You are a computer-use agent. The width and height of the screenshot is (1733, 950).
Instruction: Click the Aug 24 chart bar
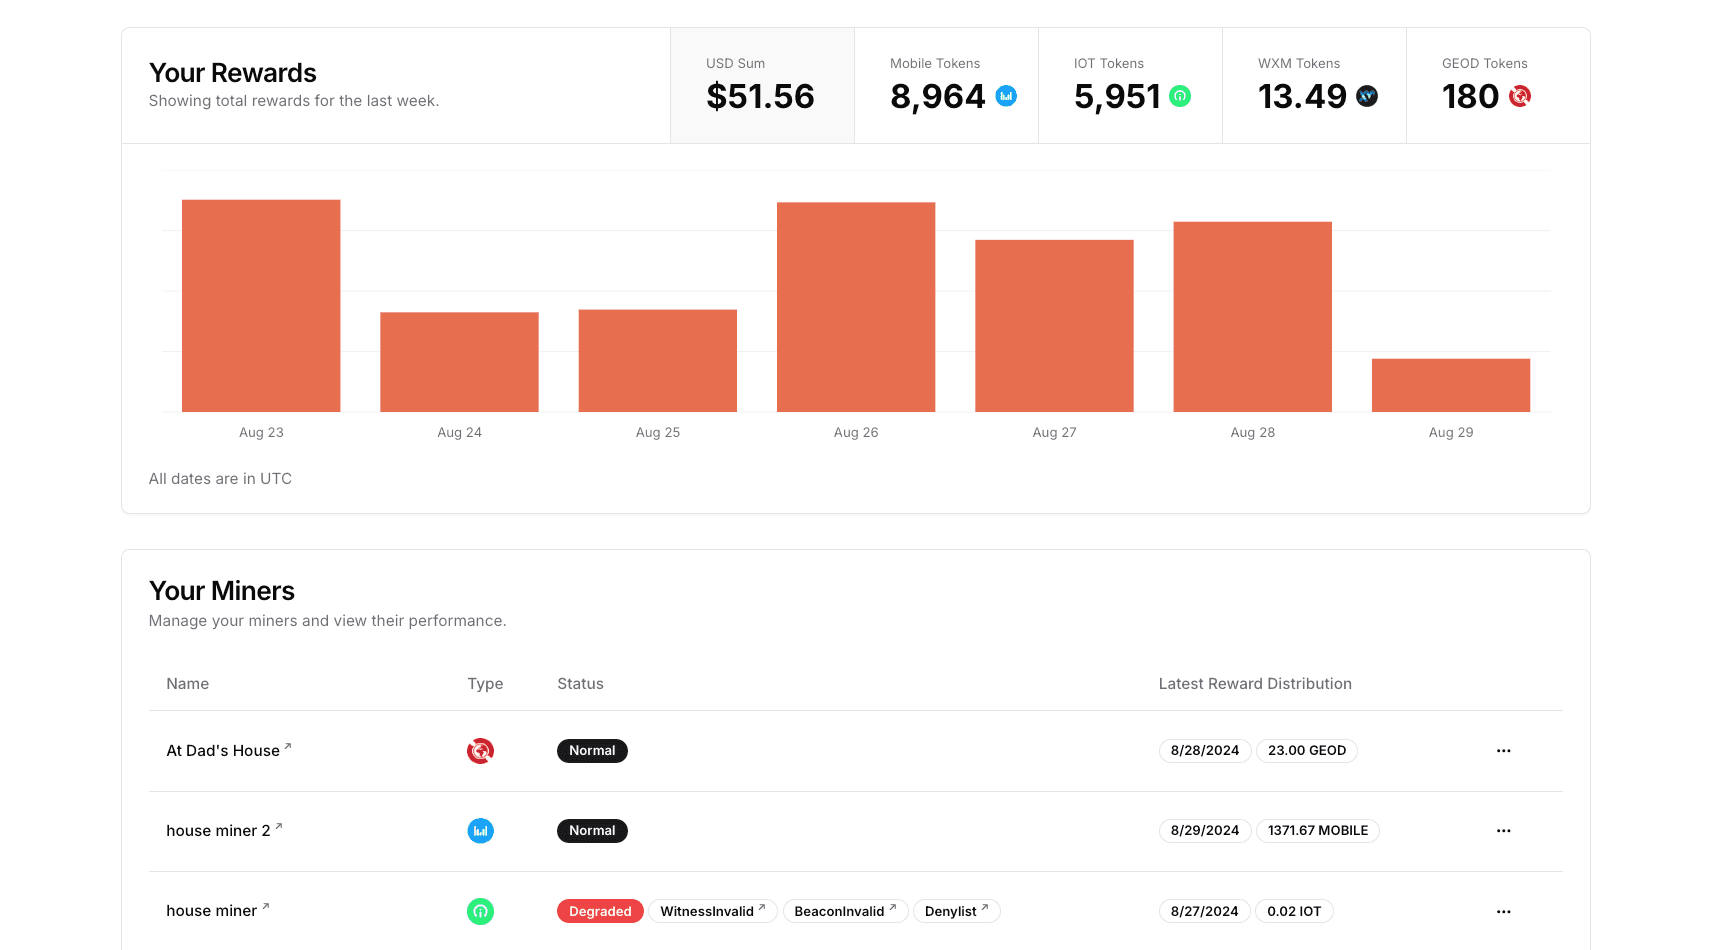pos(459,362)
